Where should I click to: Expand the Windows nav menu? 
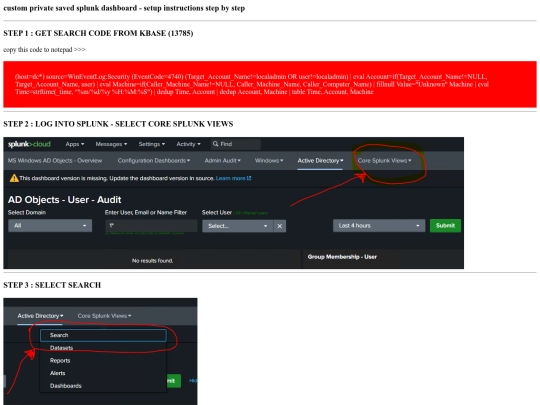coord(269,160)
